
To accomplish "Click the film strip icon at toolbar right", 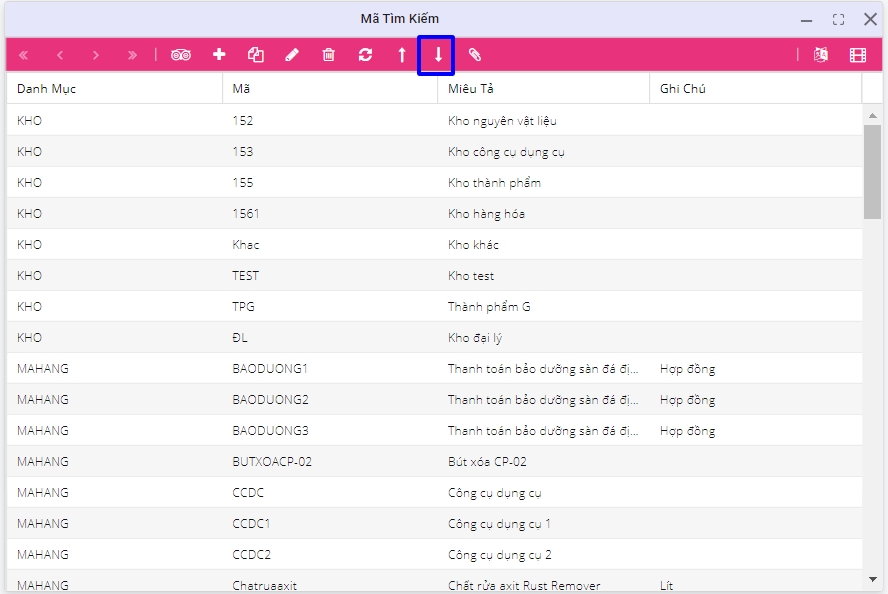I will 858,55.
